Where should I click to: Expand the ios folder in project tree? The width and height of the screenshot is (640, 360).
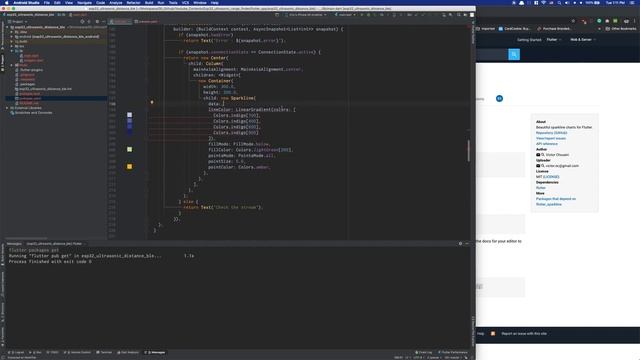(11, 46)
